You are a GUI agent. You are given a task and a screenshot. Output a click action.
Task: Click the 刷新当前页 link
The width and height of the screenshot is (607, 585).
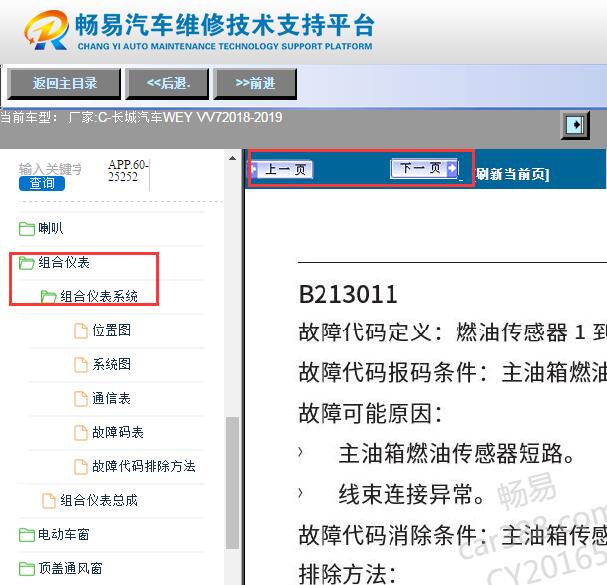pos(512,174)
